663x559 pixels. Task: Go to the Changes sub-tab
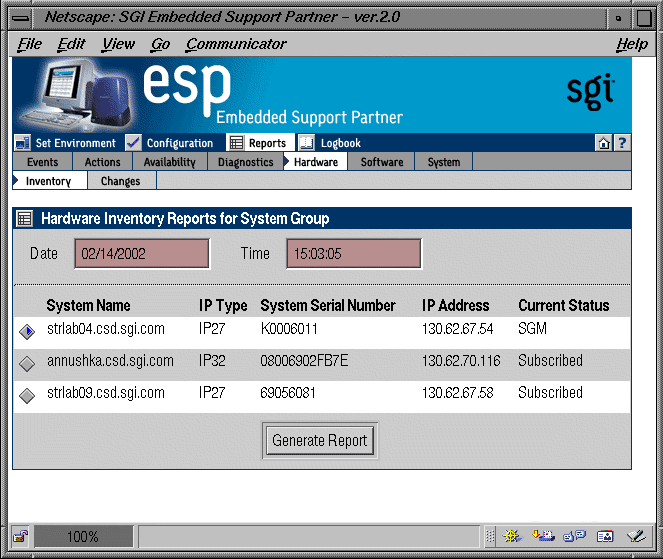pyautogui.click(x=120, y=181)
